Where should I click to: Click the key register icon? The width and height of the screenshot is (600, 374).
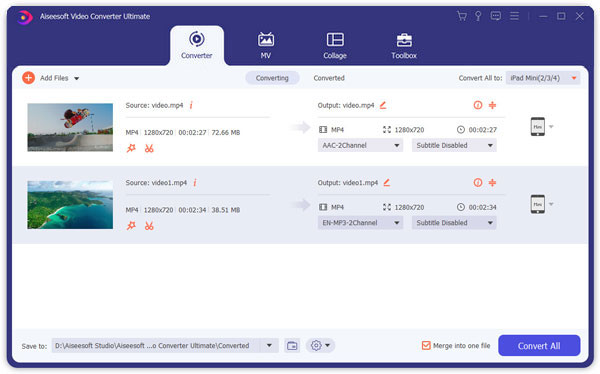click(x=478, y=16)
